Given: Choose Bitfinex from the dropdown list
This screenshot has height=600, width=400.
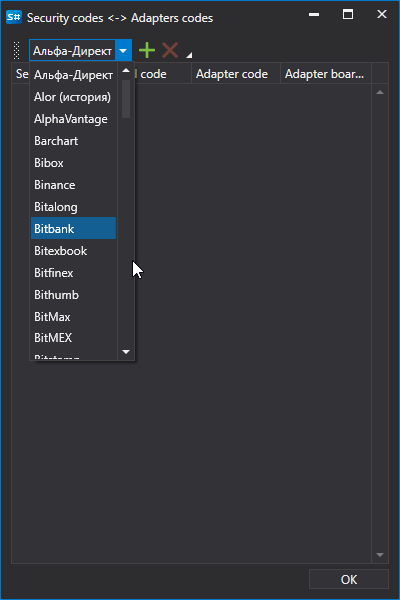Looking at the screenshot, I should 73,273.
